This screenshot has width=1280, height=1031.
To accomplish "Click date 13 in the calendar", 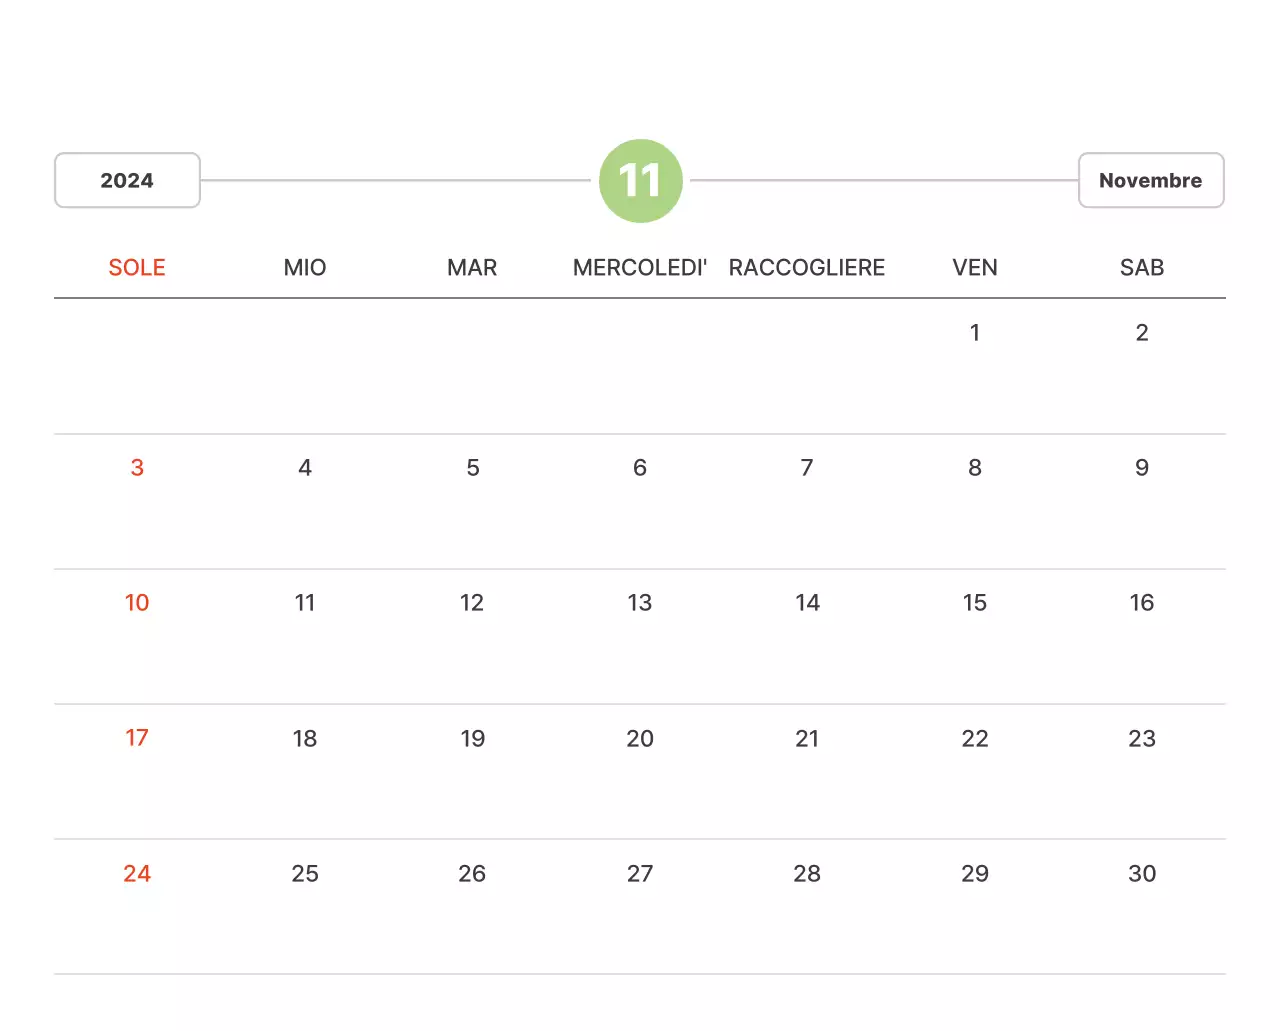I will pyautogui.click(x=639, y=603).
